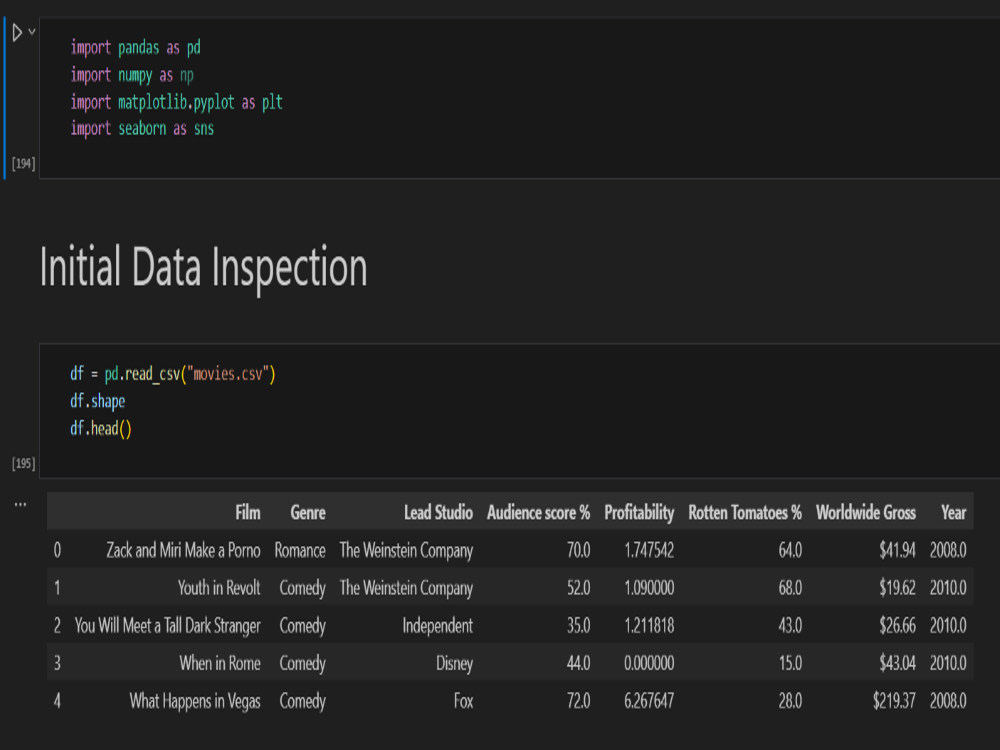
Task: Click the 'import seaborn as sns' line
Action: (142, 128)
